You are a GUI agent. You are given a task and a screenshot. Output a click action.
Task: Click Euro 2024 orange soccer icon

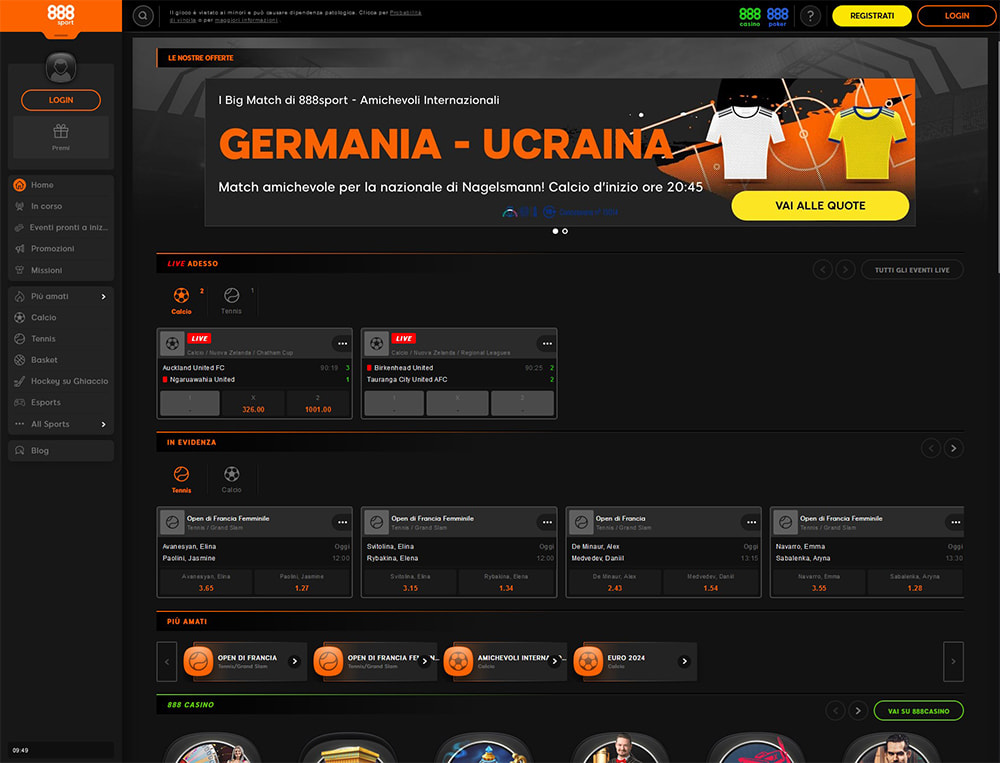click(x=588, y=661)
